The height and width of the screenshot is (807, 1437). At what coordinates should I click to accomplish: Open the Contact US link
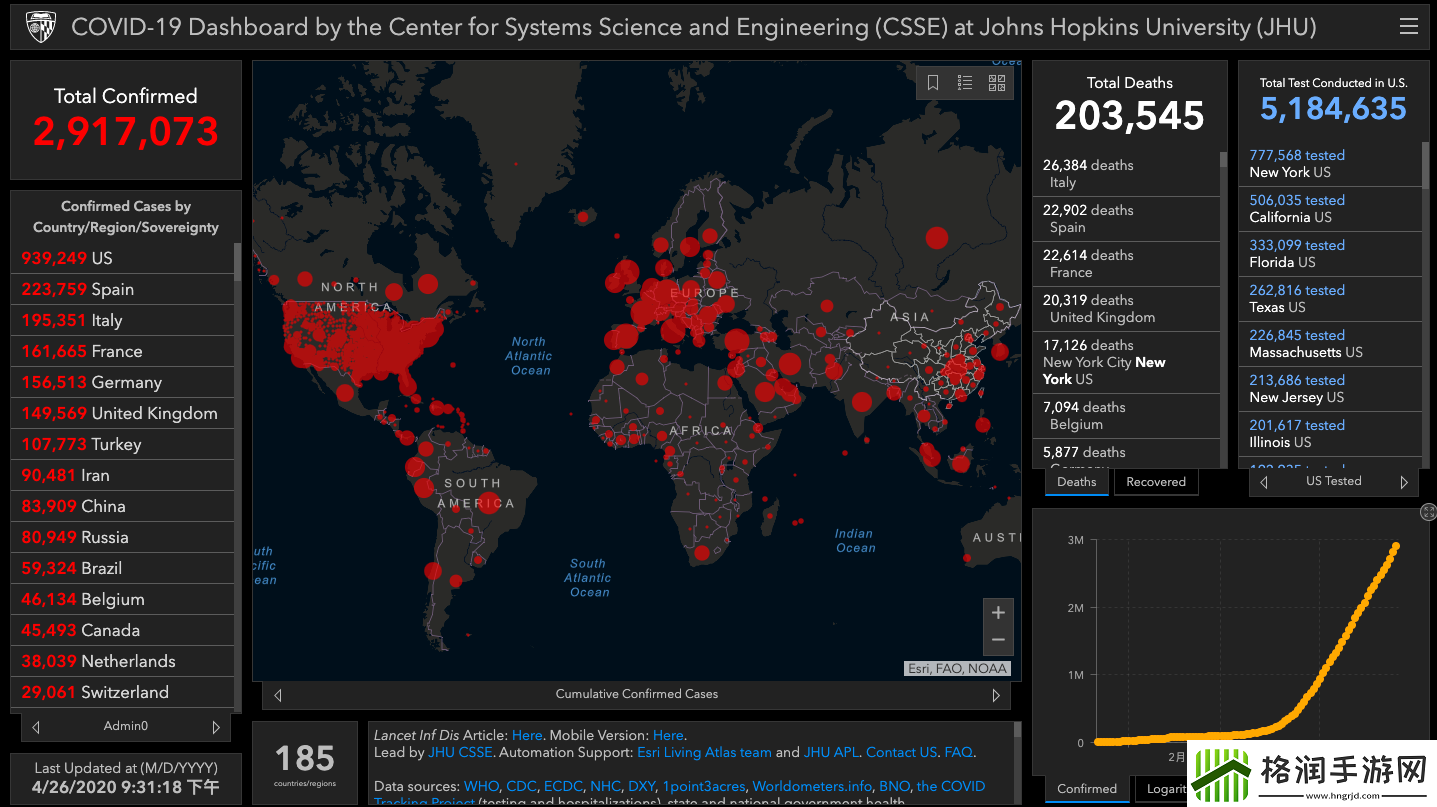(901, 752)
